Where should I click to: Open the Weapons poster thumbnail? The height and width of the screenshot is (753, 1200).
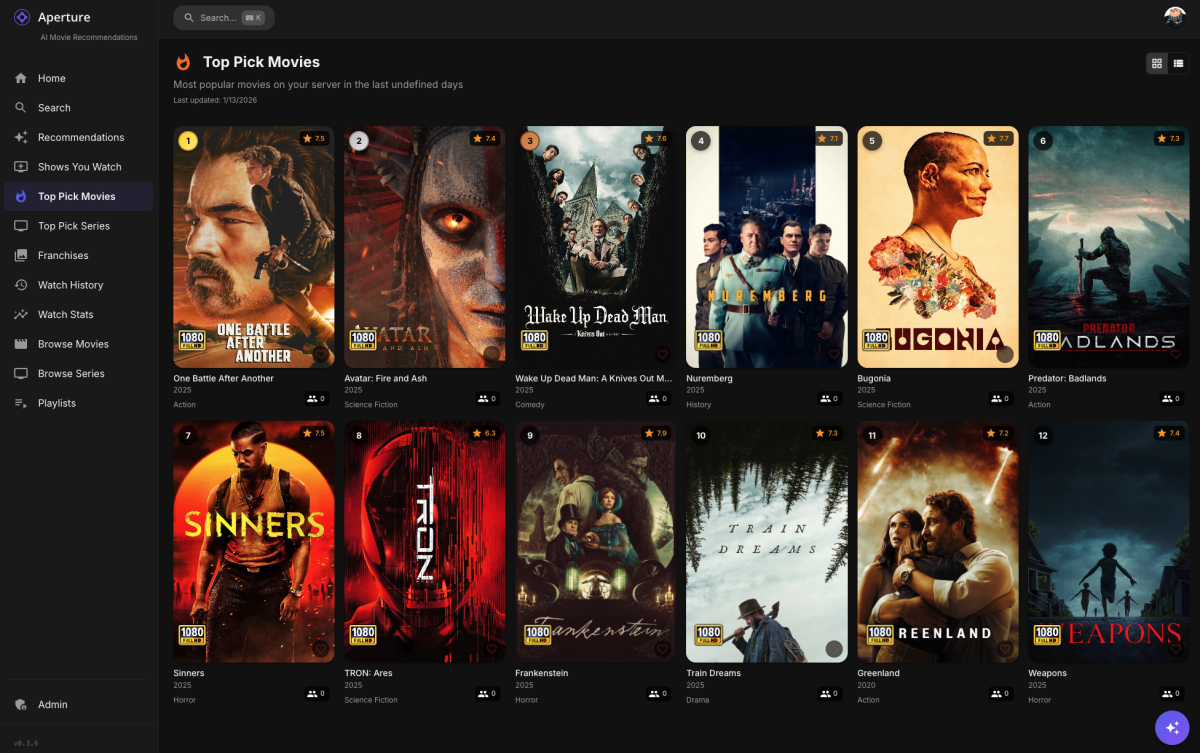[1108, 542]
